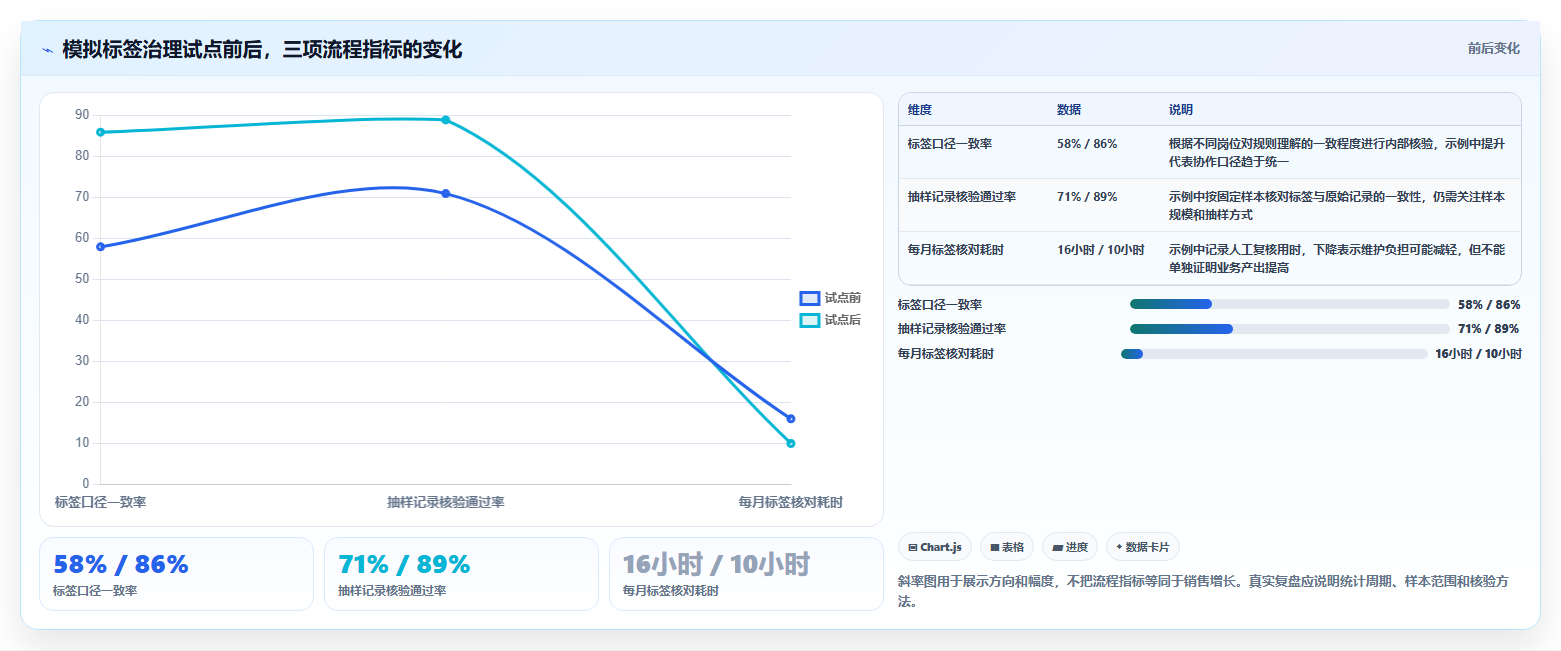Click the bar icon in the 进度 chip
The height and width of the screenshot is (651, 1561).
tap(1057, 547)
